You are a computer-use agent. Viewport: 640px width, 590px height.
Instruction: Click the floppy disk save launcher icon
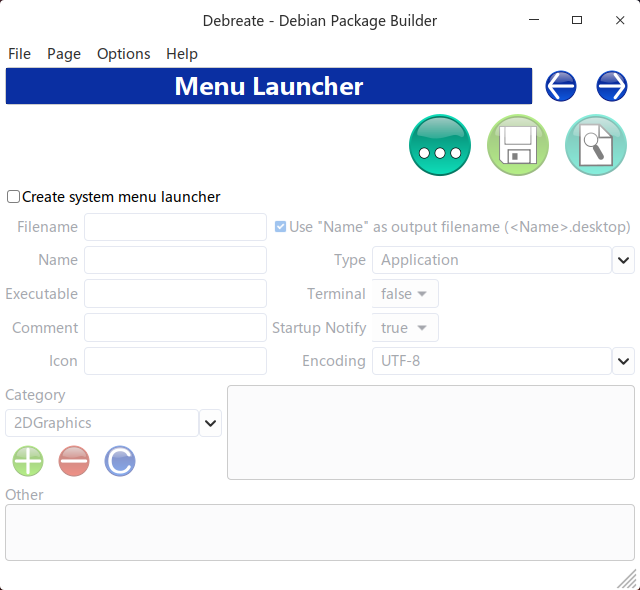click(x=518, y=145)
